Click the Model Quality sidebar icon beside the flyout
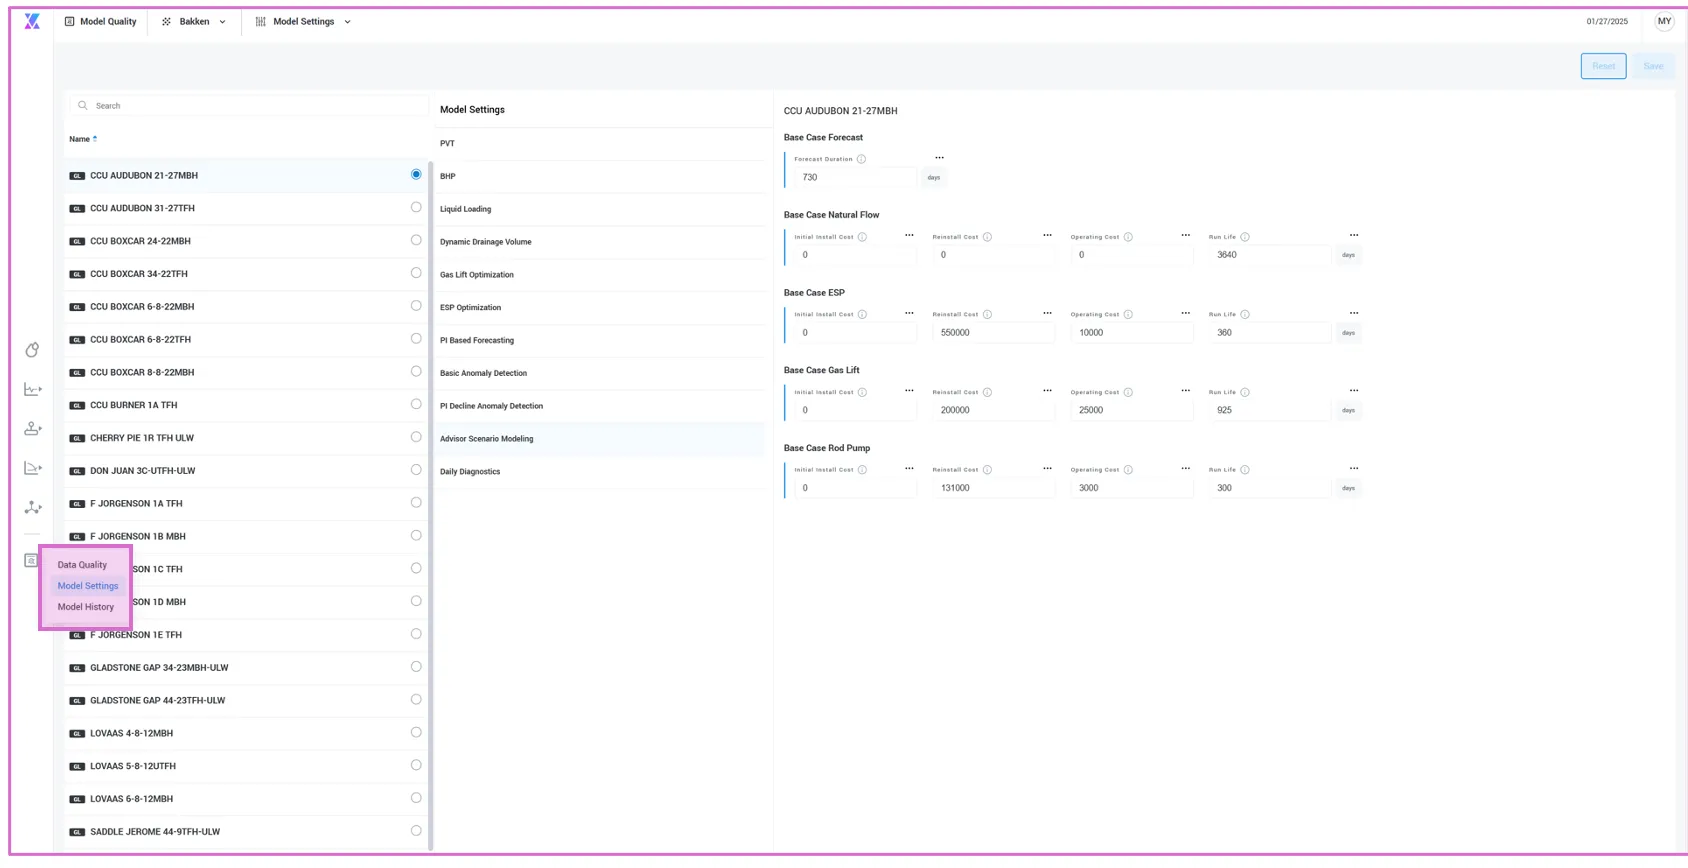 click(x=31, y=561)
